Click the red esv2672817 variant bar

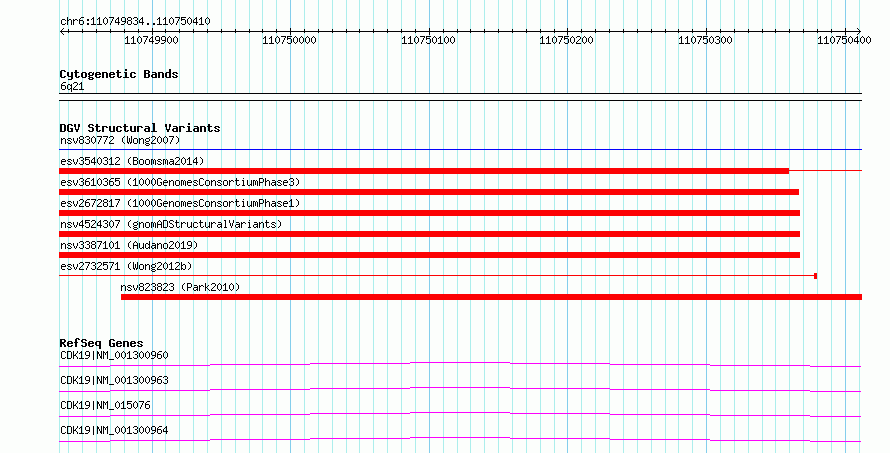click(x=430, y=213)
